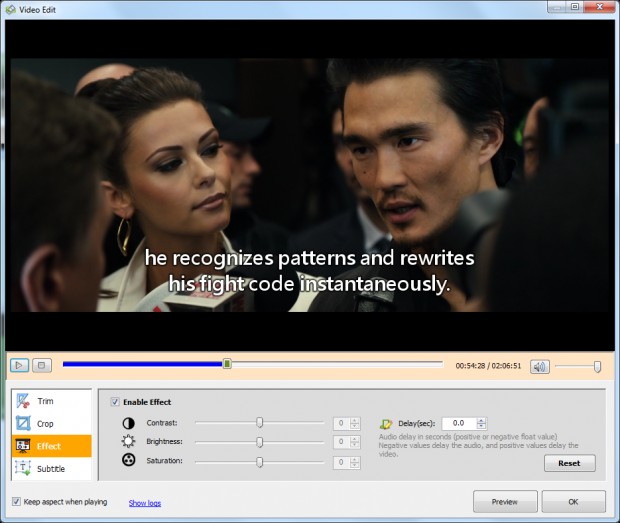This screenshot has width=620, height=523.
Task: Mute audio with the speaker icon
Action: [539, 366]
